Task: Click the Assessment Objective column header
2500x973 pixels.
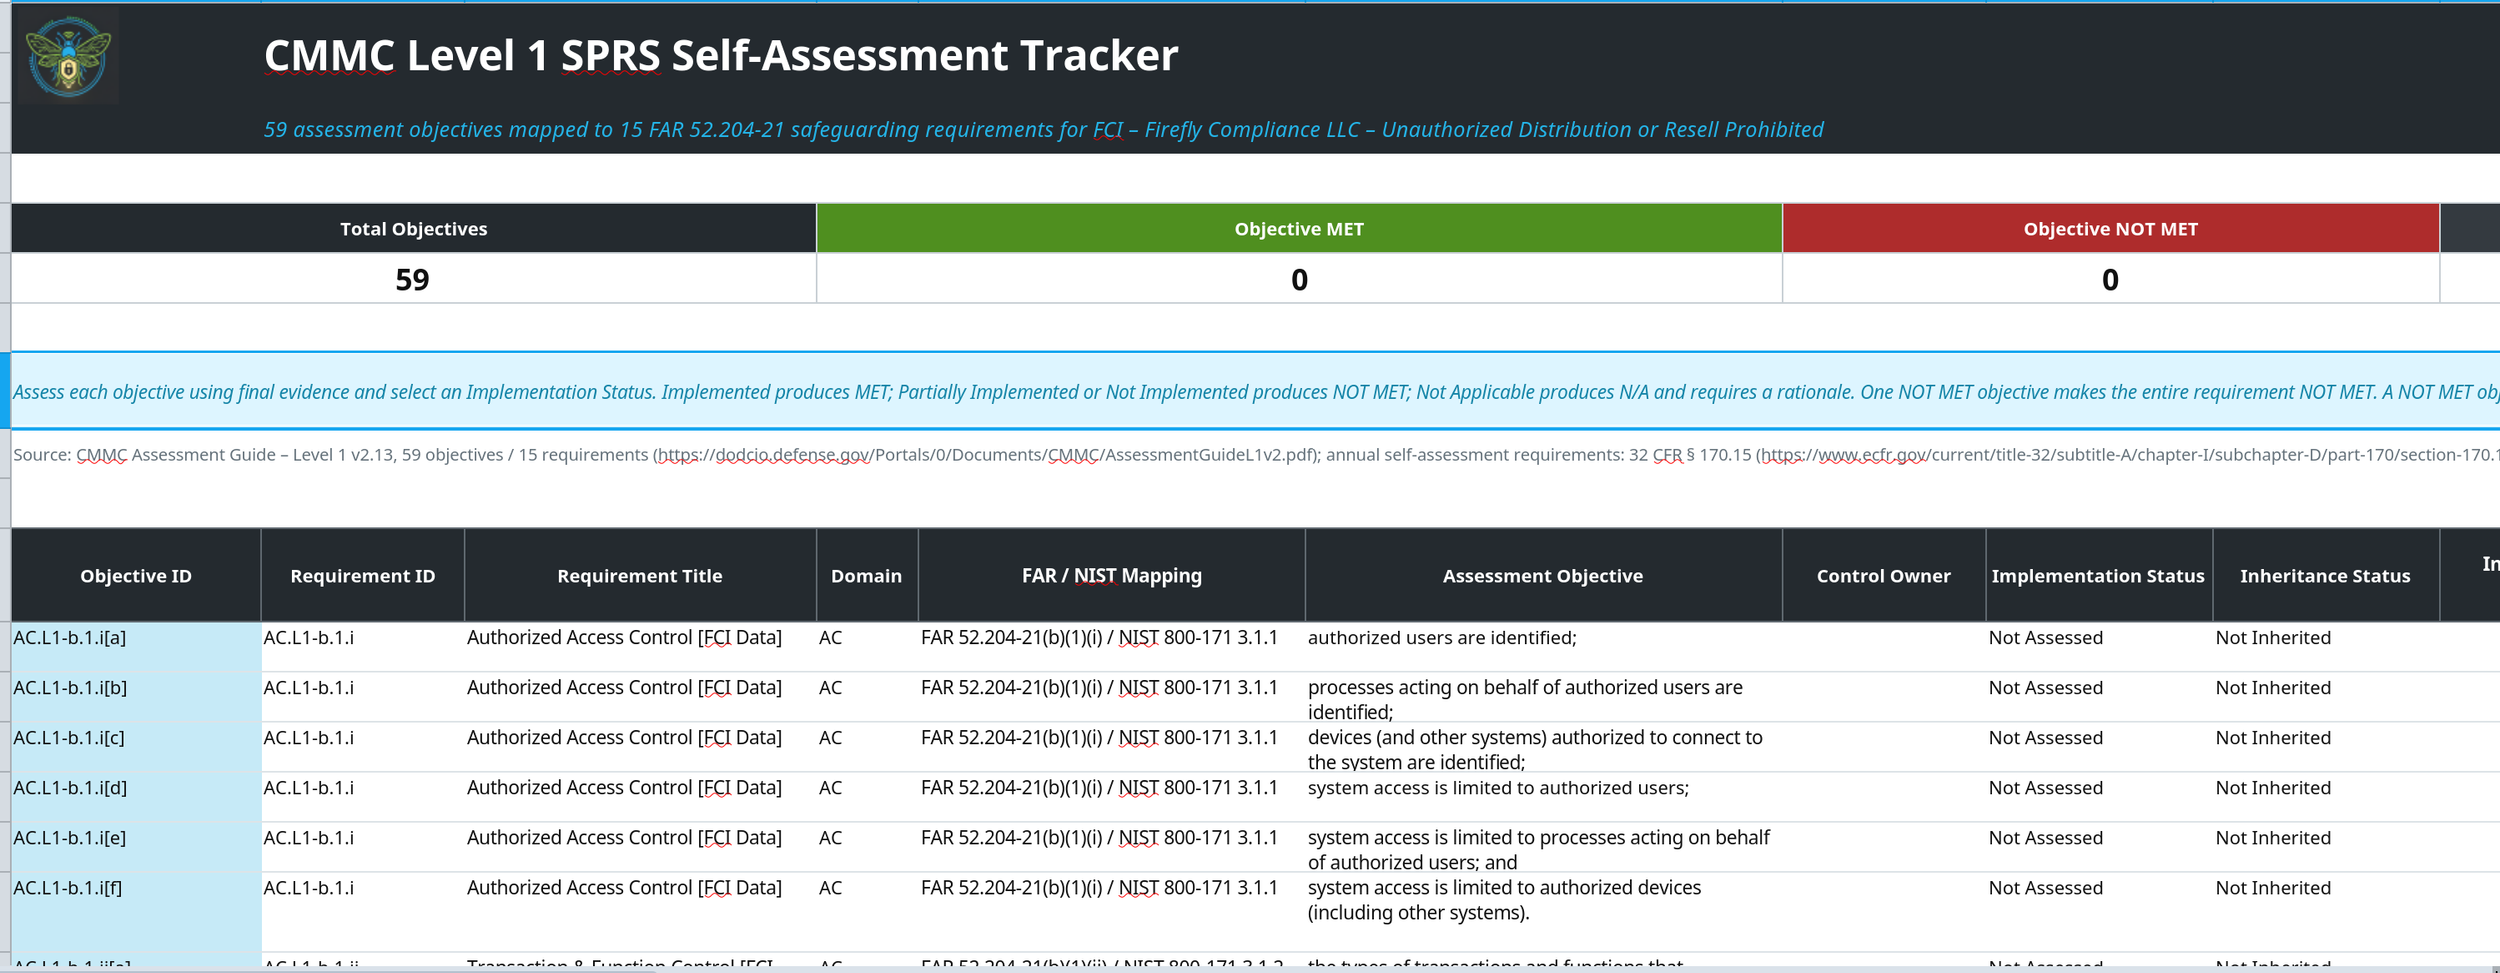Action: point(1543,576)
